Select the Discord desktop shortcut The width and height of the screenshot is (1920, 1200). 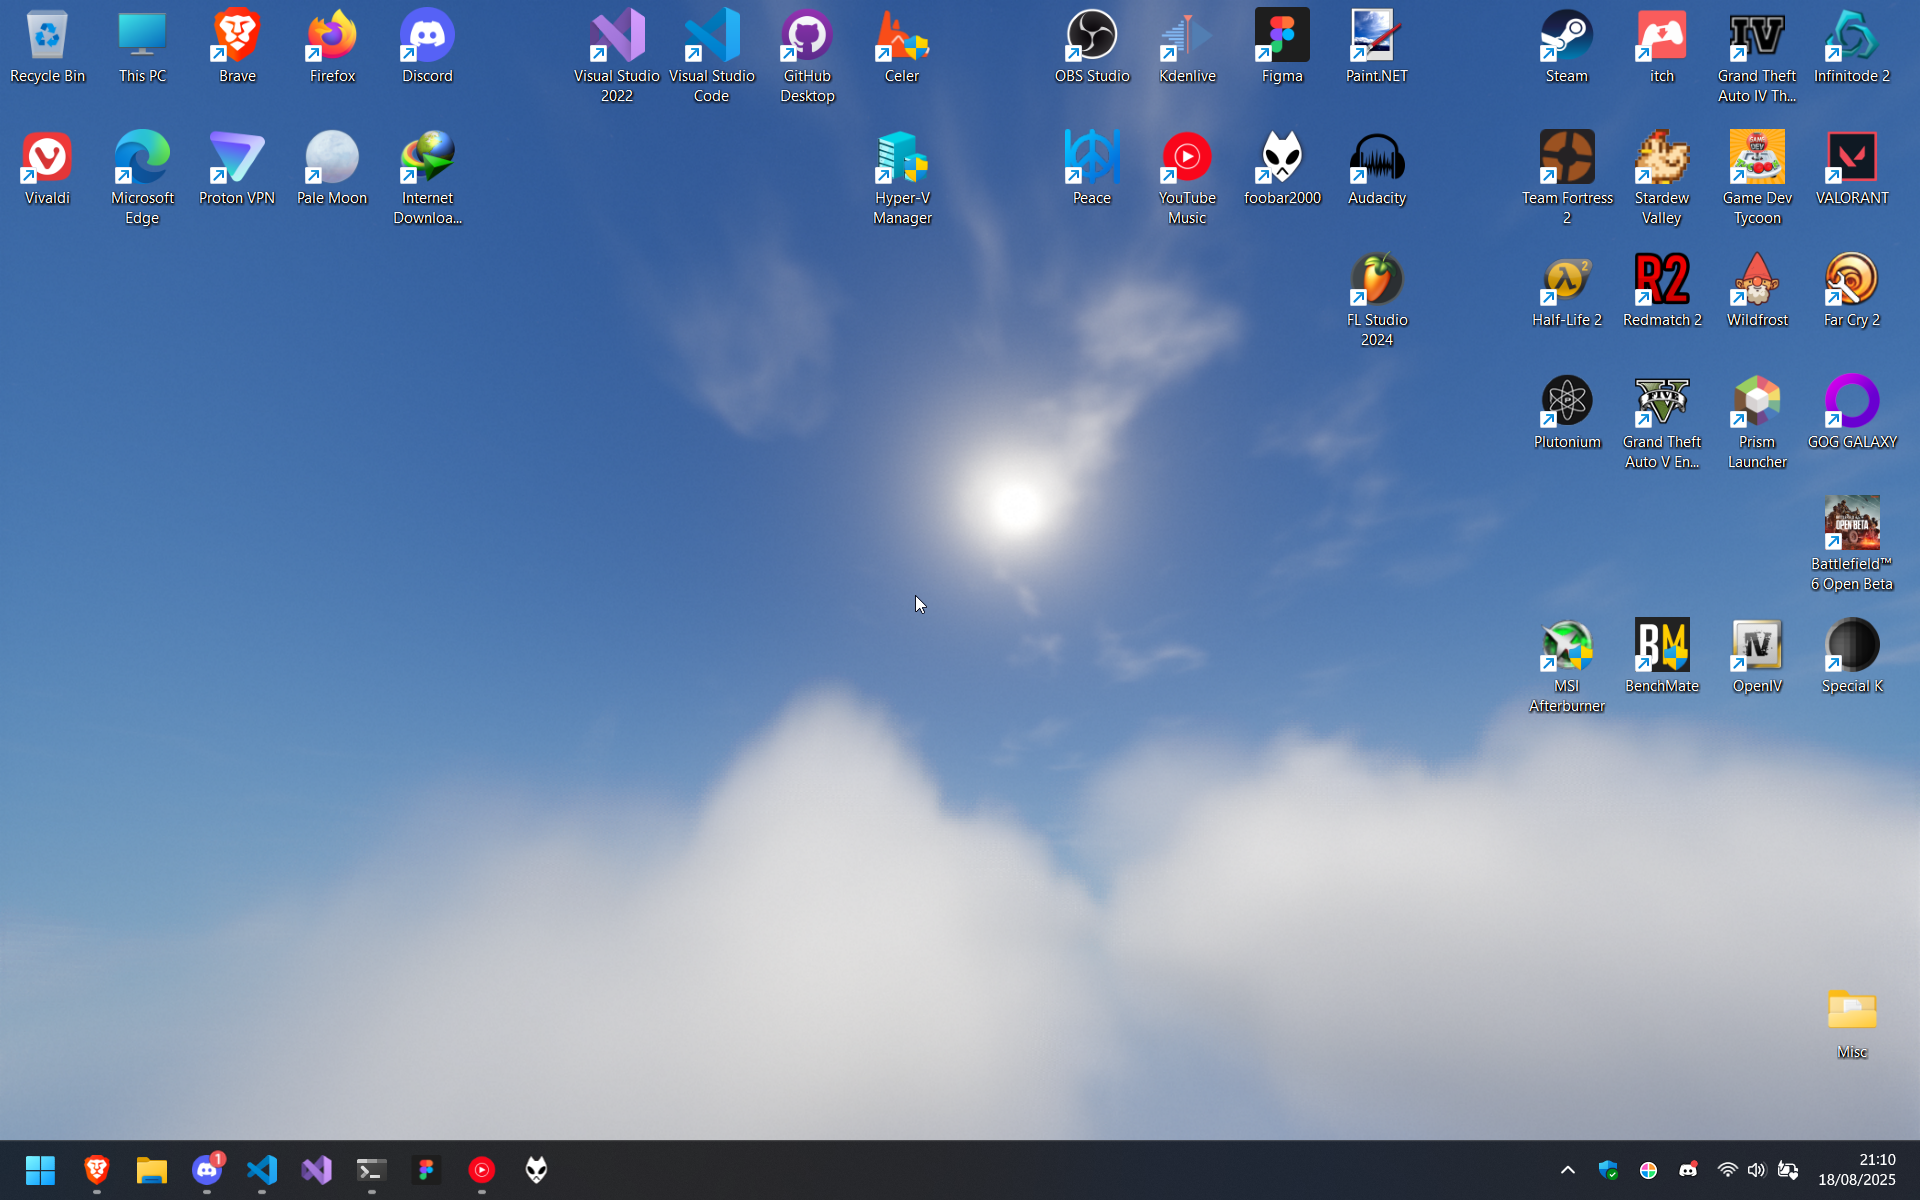[427, 47]
